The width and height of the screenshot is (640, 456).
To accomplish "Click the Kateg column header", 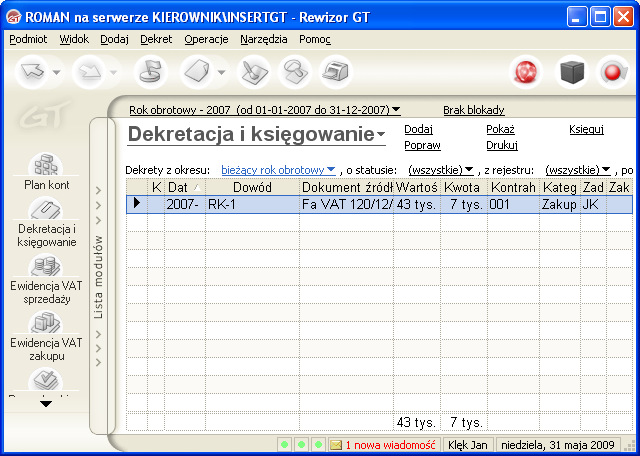I will point(560,187).
